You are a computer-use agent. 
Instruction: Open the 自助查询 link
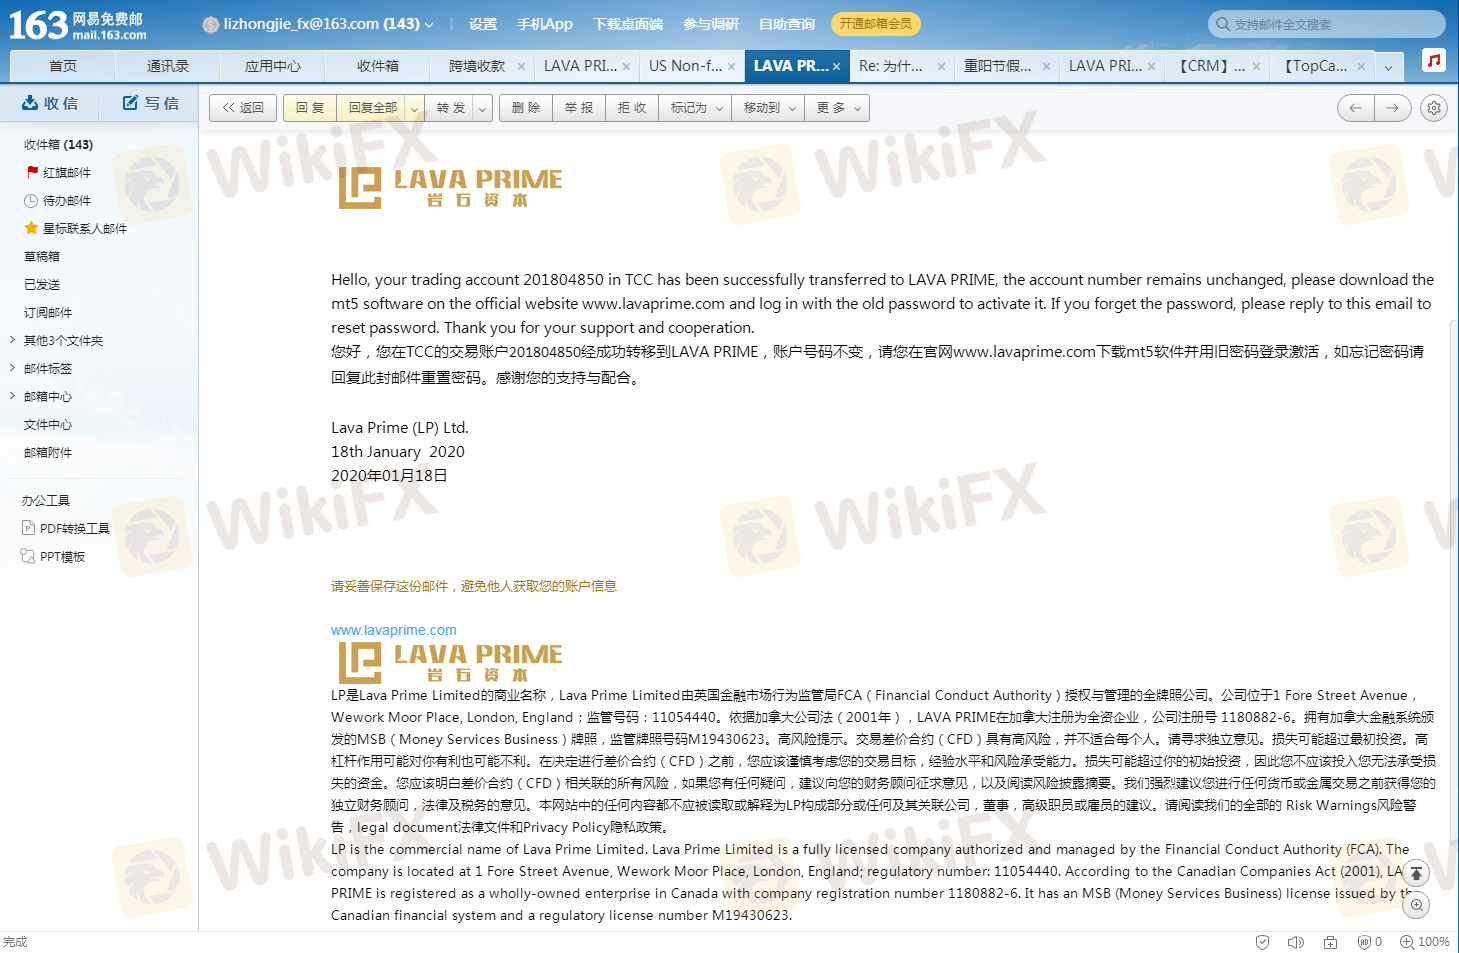(787, 24)
